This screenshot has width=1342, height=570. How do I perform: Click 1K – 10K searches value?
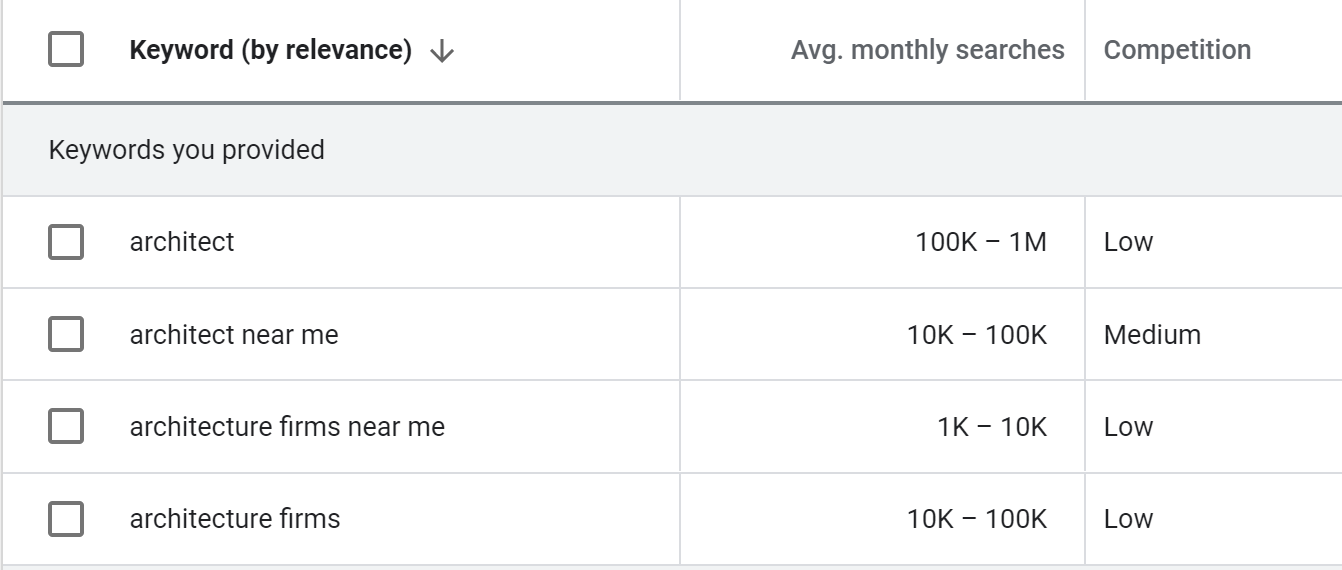click(991, 427)
